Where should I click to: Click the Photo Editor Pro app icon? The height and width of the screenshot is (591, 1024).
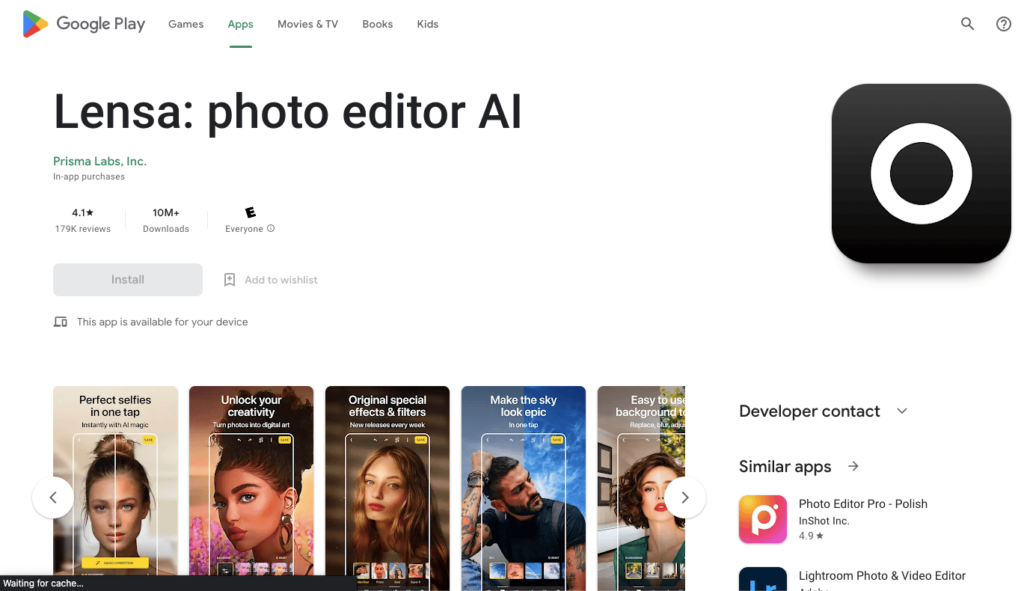tap(763, 519)
